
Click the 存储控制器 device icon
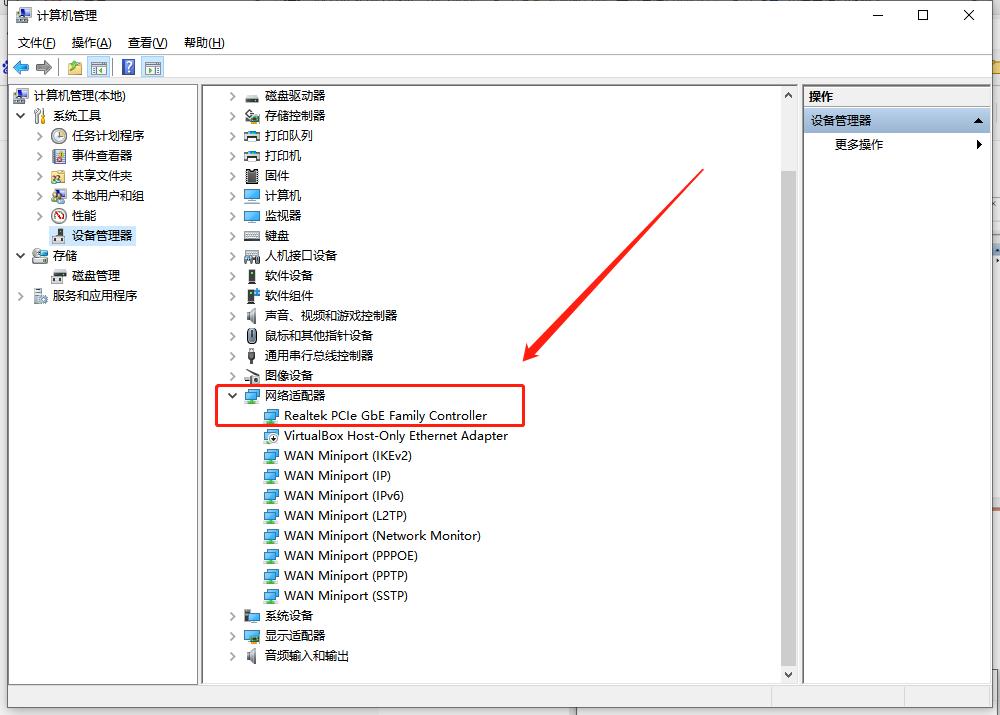click(252, 115)
